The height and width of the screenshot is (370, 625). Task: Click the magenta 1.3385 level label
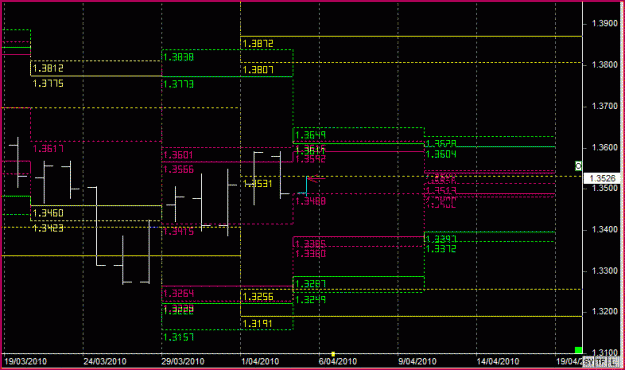(x=311, y=243)
